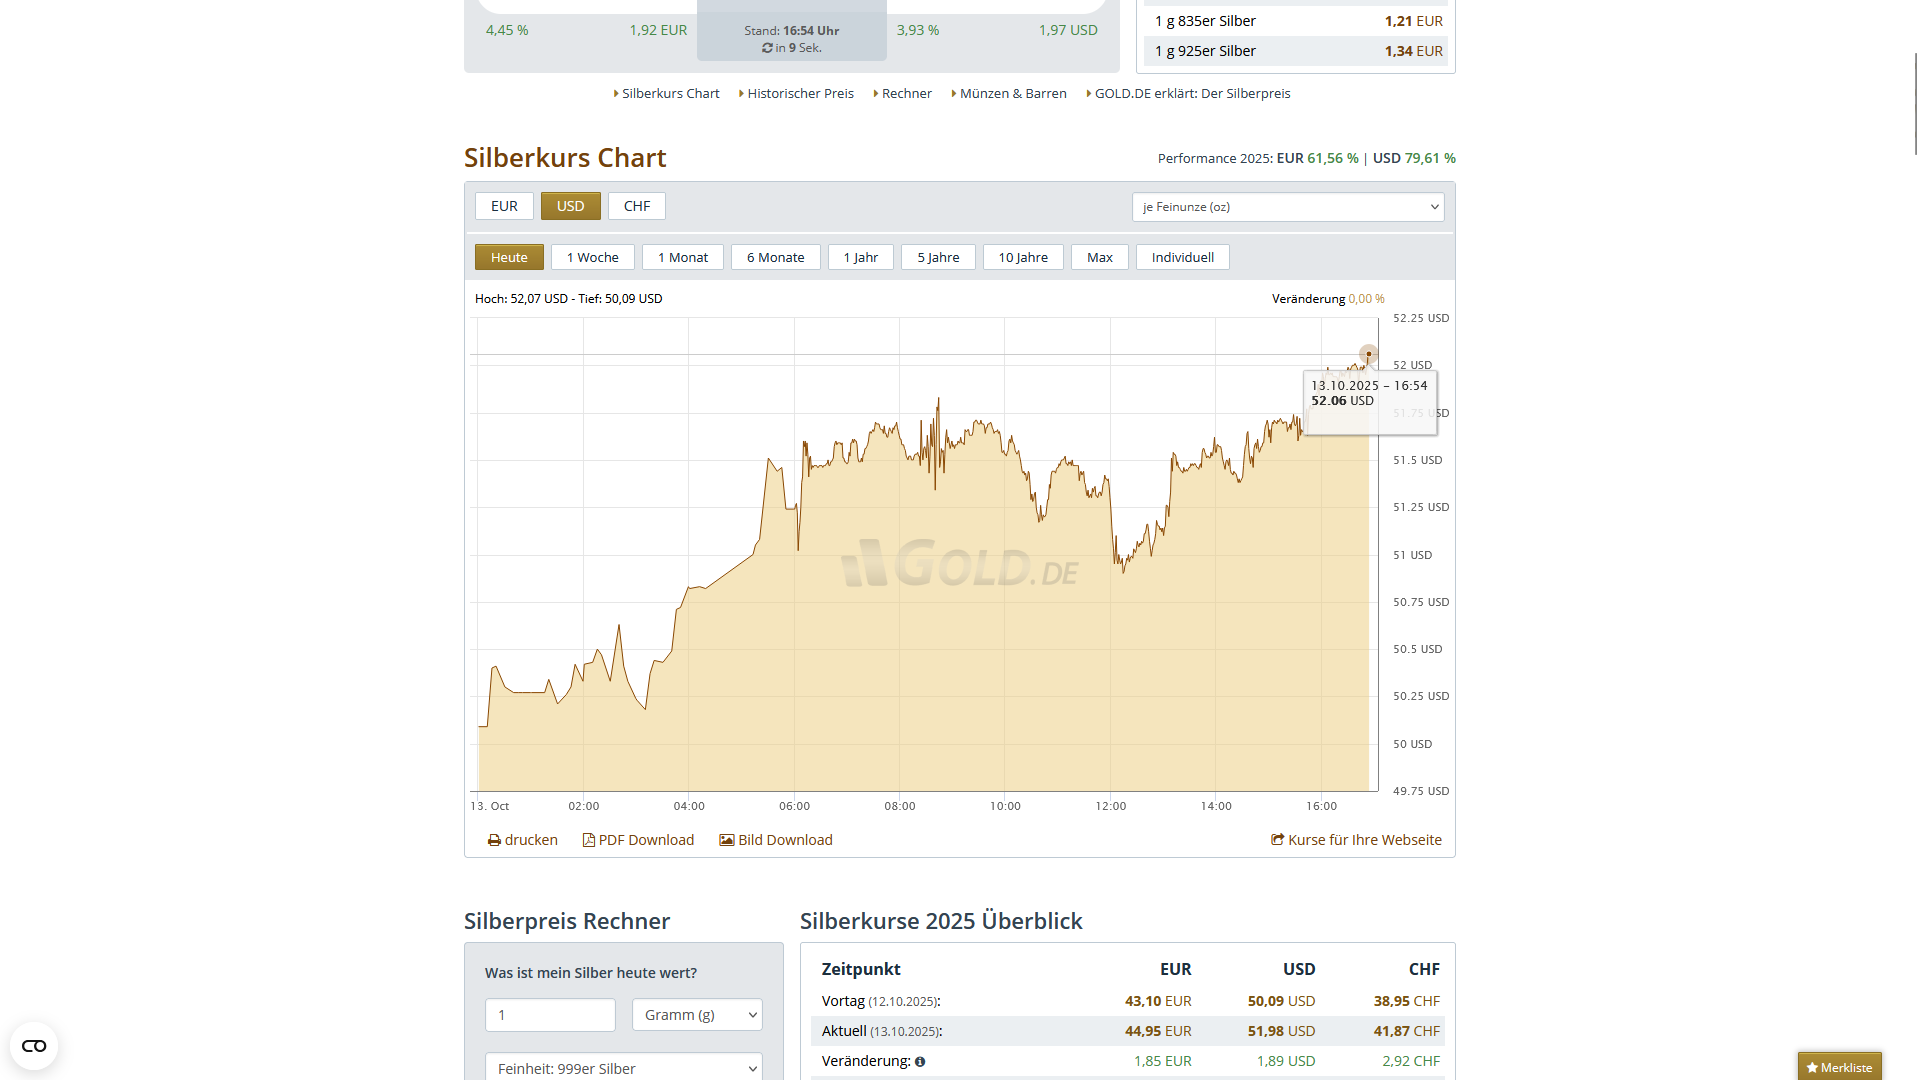Open the Feinheit 999er Silber dropdown
This screenshot has width=1920, height=1080.
click(x=624, y=1068)
